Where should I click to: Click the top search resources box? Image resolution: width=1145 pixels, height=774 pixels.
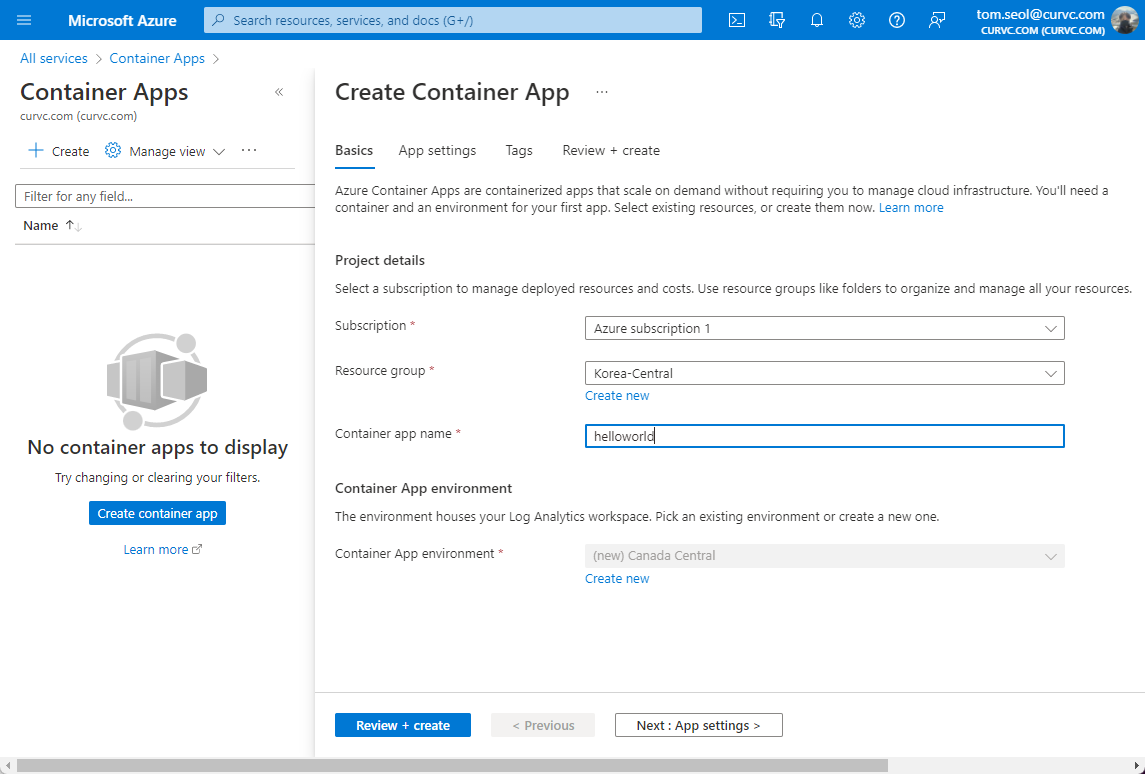tap(453, 20)
